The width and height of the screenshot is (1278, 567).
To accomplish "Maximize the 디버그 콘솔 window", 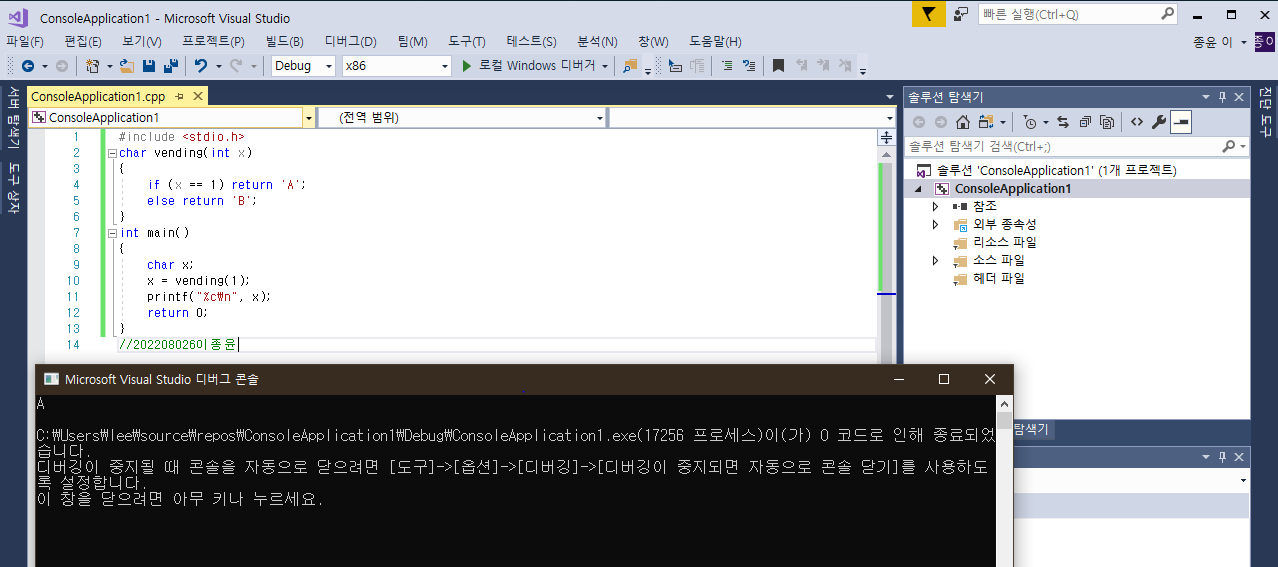I will click(x=943, y=379).
